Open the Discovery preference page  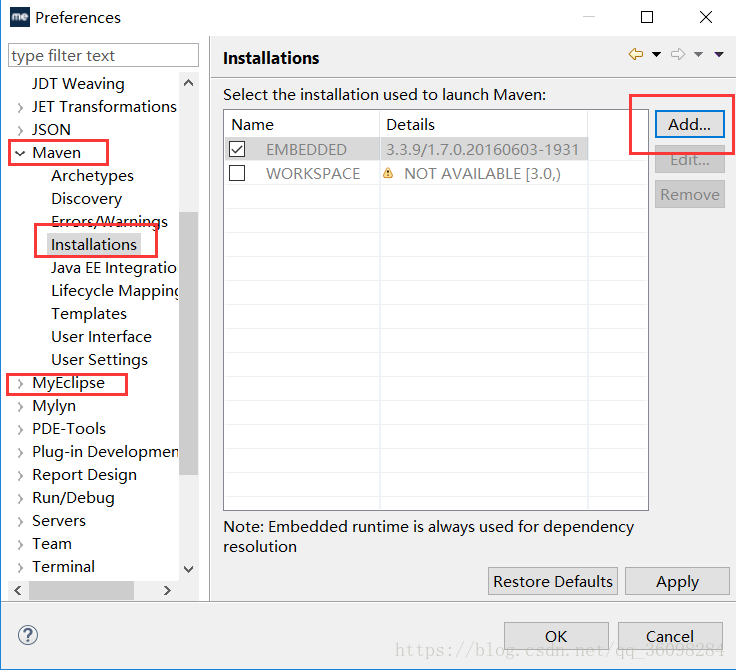click(x=86, y=199)
